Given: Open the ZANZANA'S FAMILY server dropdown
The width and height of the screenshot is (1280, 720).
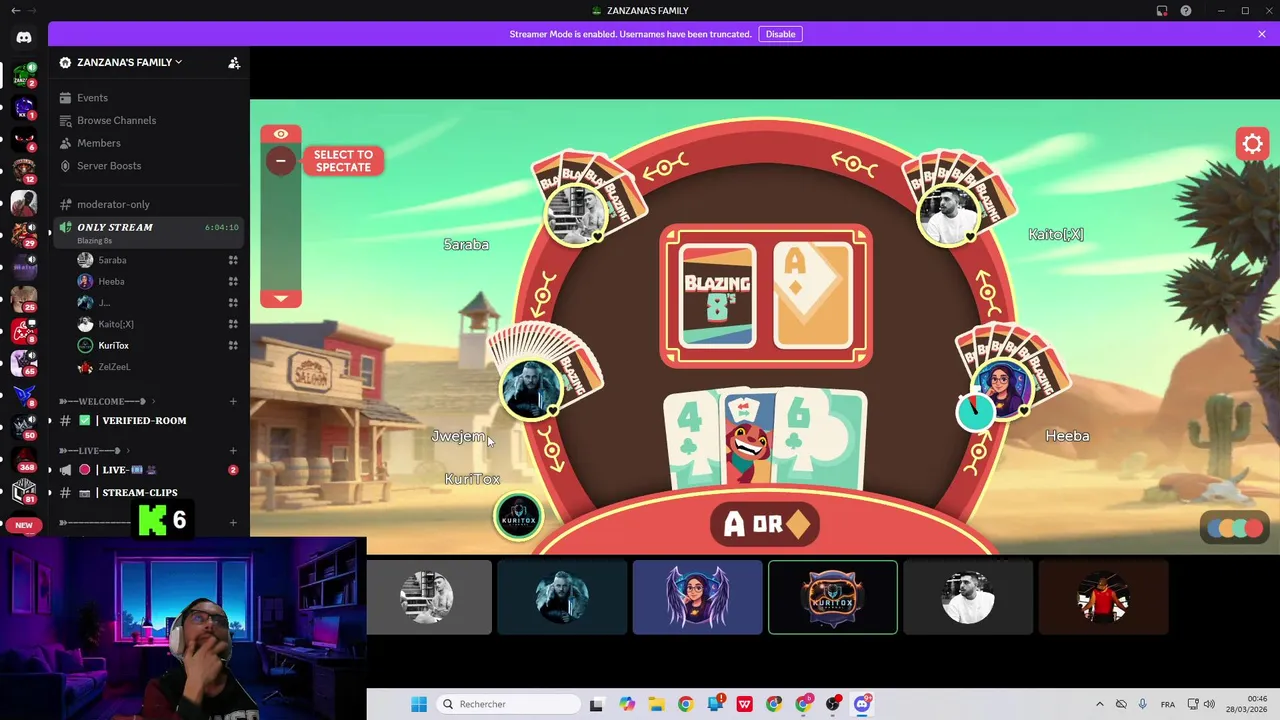Looking at the screenshot, I should pos(129,62).
